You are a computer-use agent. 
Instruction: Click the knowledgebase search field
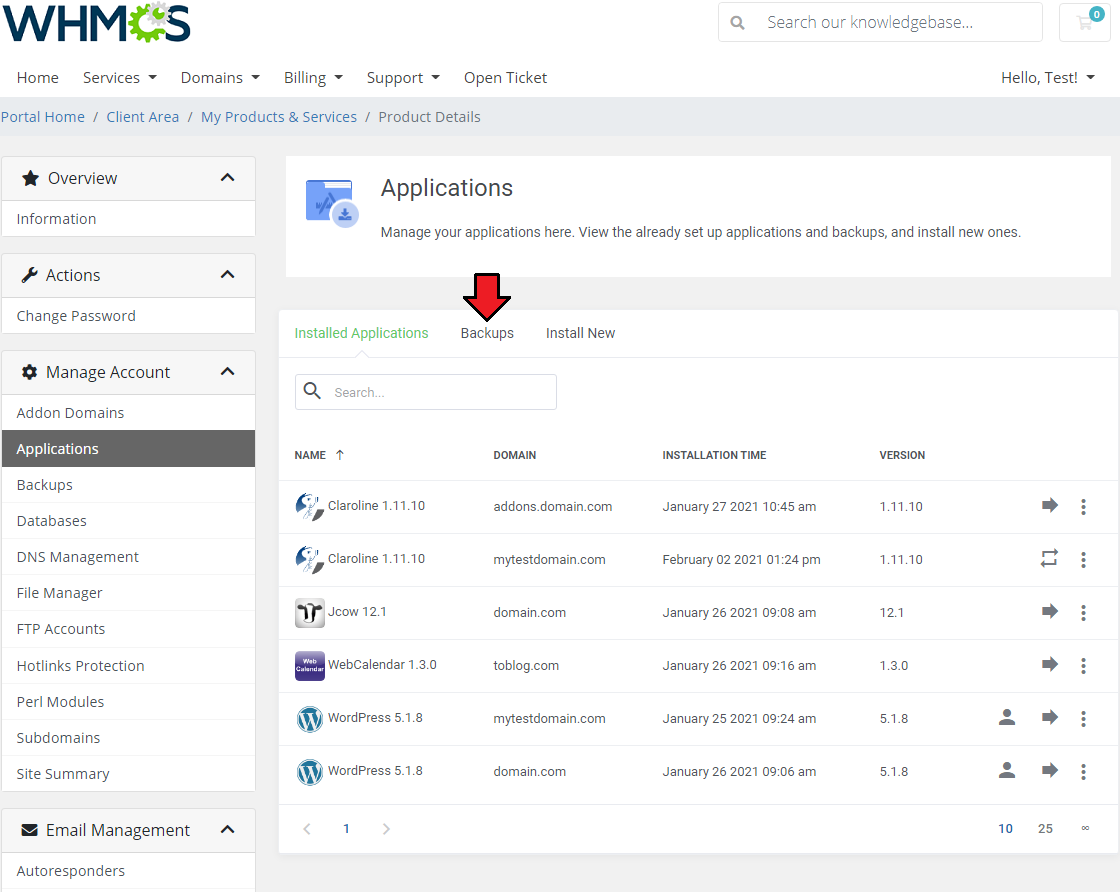point(881,22)
